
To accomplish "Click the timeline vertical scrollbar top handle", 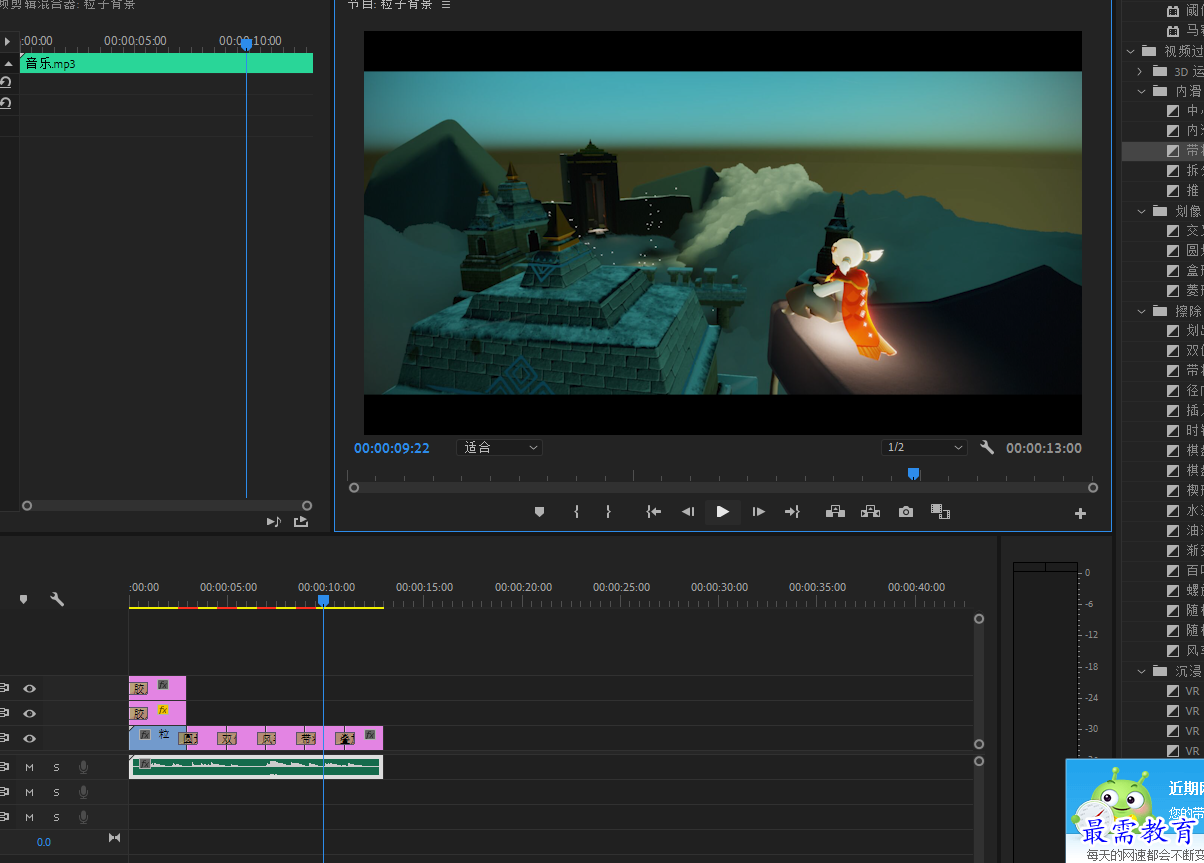I will tap(979, 618).
